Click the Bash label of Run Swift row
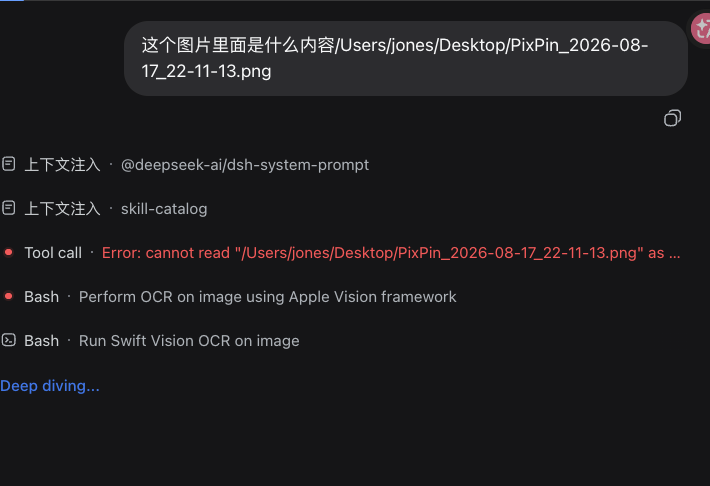This screenshot has width=710, height=486. click(x=42, y=341)
